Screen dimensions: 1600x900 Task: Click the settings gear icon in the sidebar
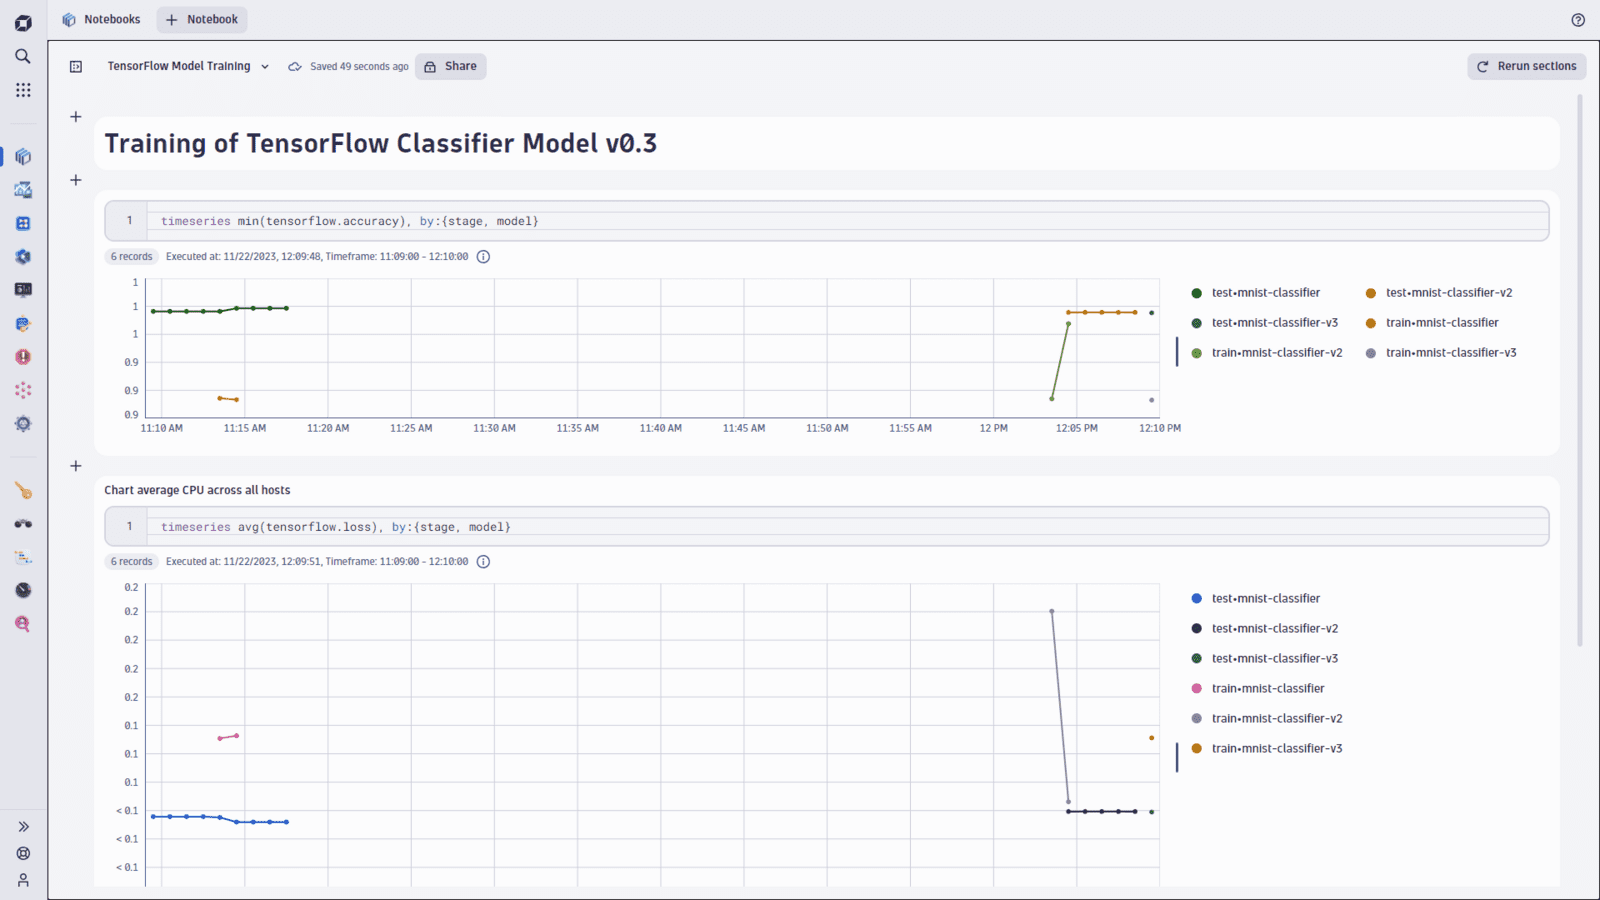coord(23,423)
